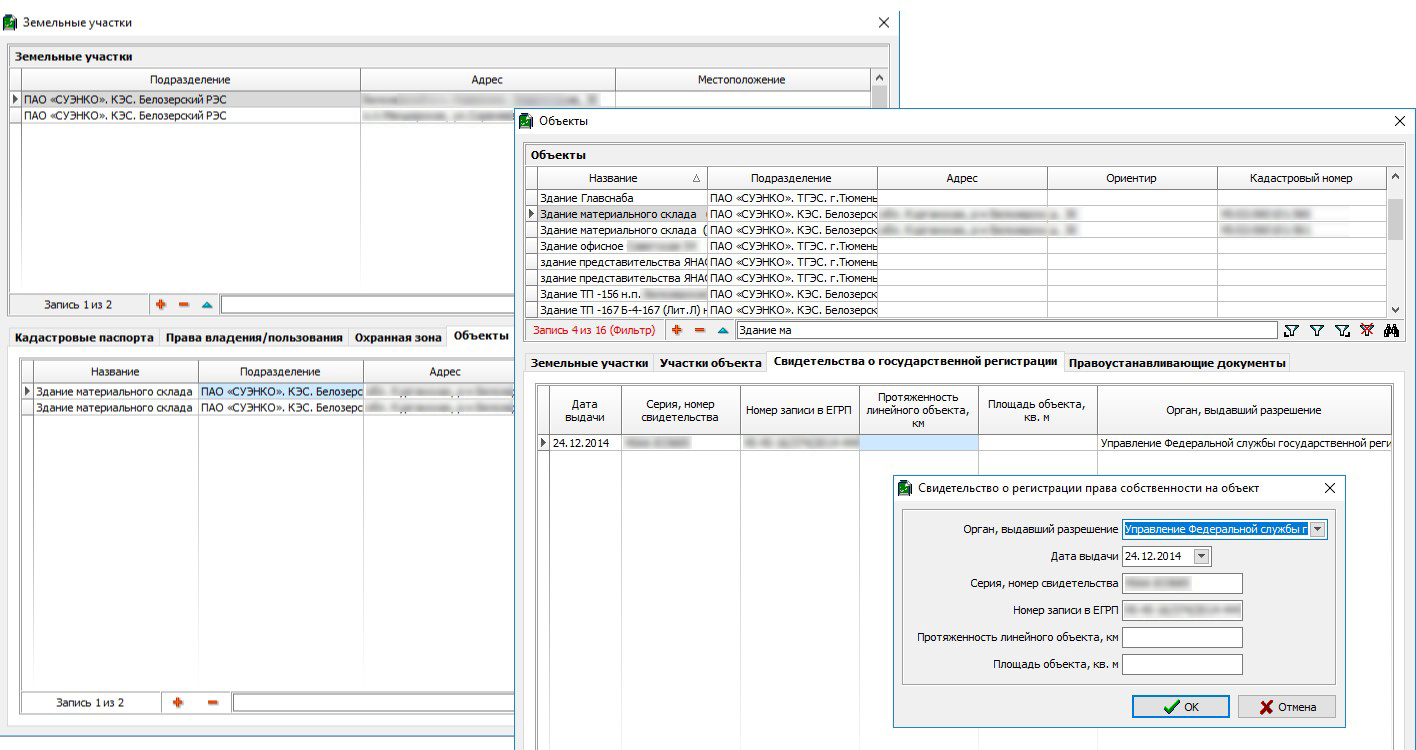Open Дата выдачи date picker dropdown
1416x750 pixels.
1202,556
